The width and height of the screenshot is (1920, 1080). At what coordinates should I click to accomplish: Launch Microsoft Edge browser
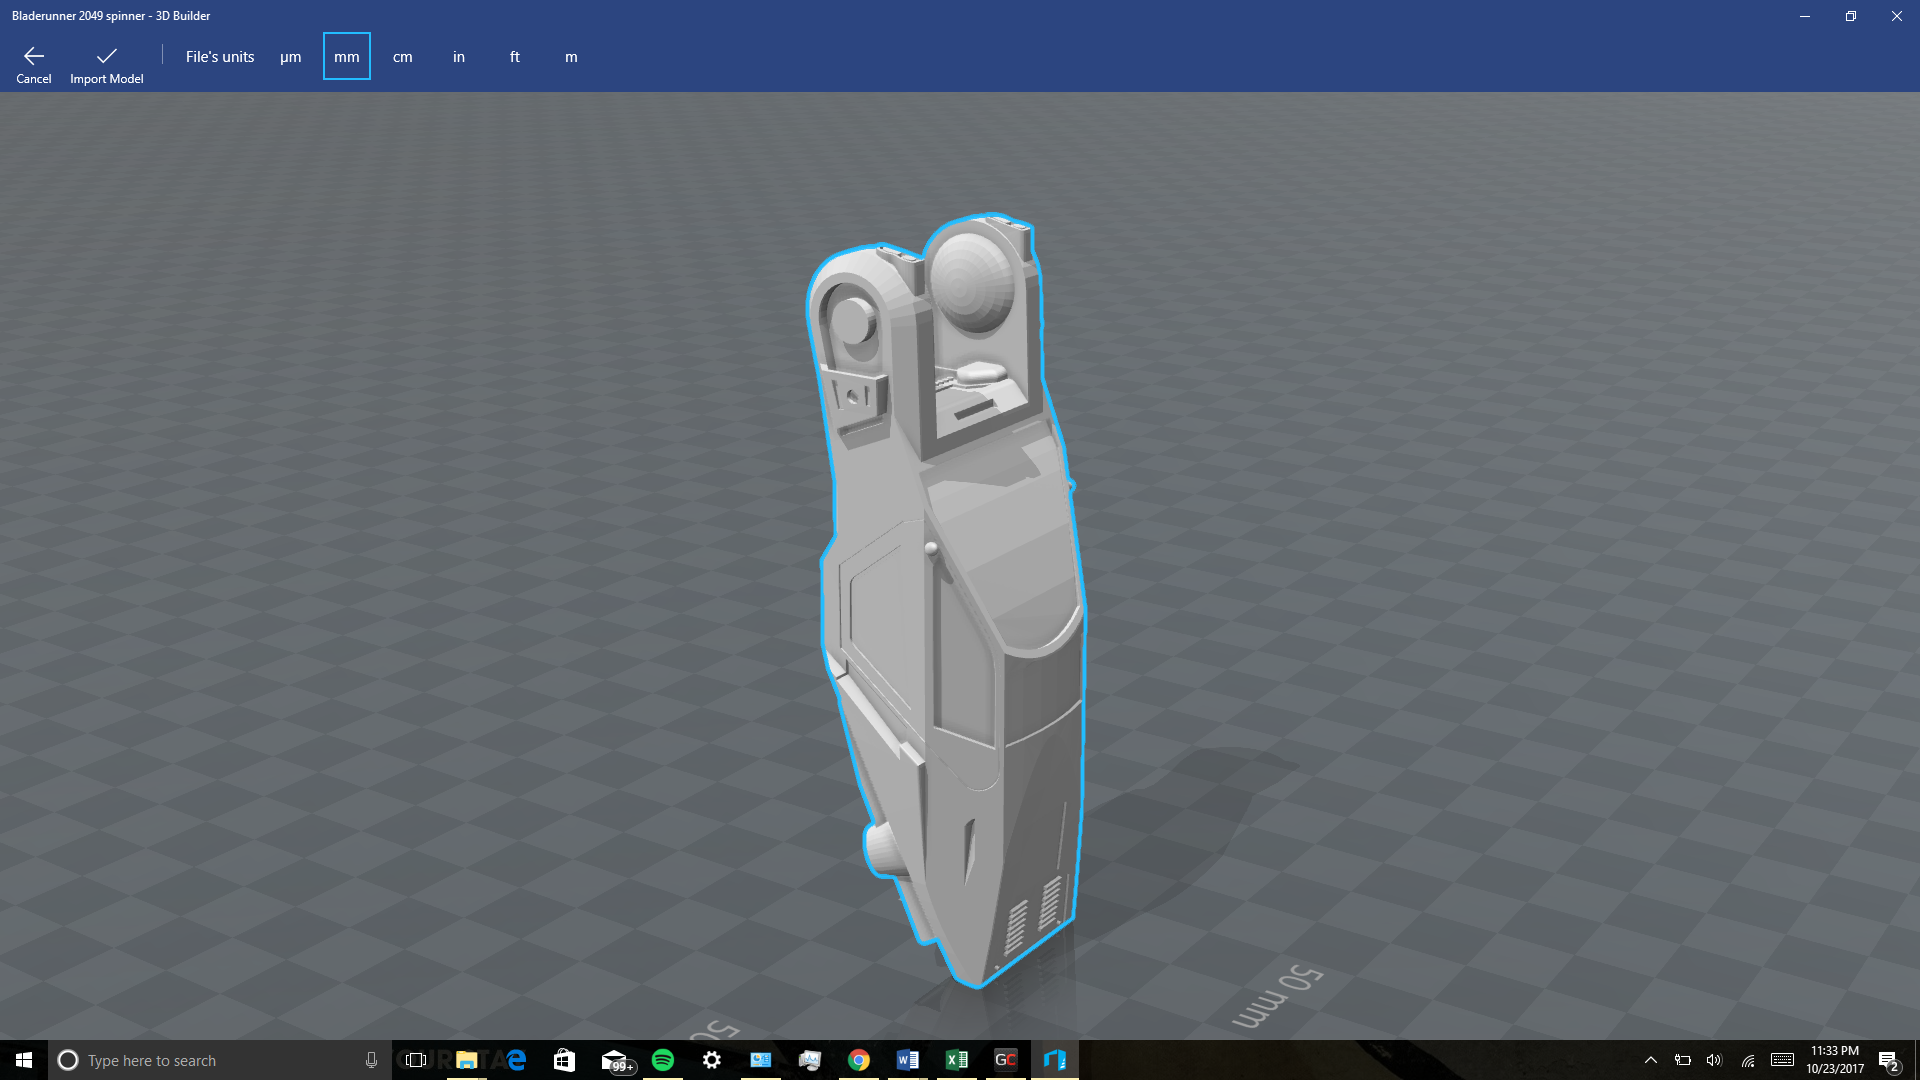click(x=516, y=1060)
